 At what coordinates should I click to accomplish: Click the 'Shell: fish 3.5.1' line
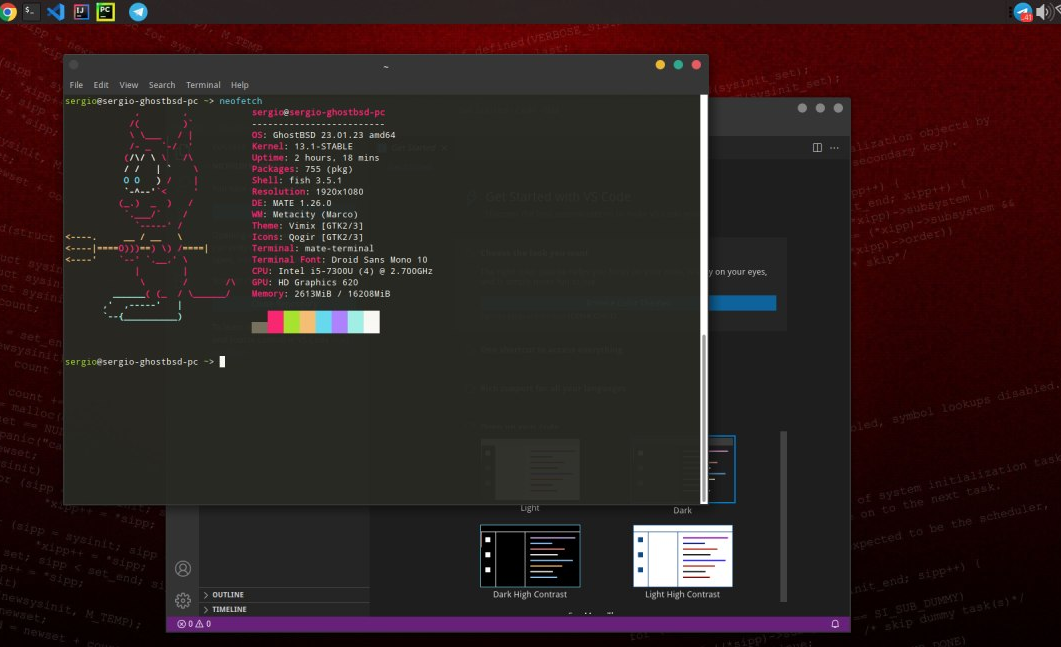tap(296, 181)
